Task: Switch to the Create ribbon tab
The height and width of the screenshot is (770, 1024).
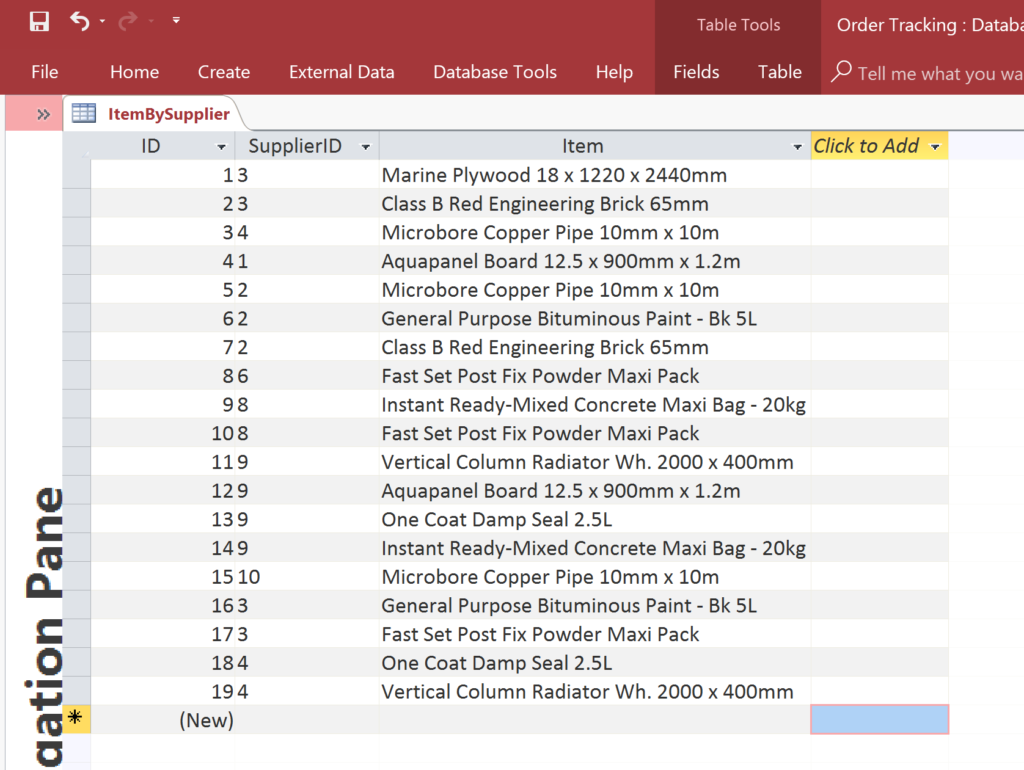Action: tap(224, 72)
